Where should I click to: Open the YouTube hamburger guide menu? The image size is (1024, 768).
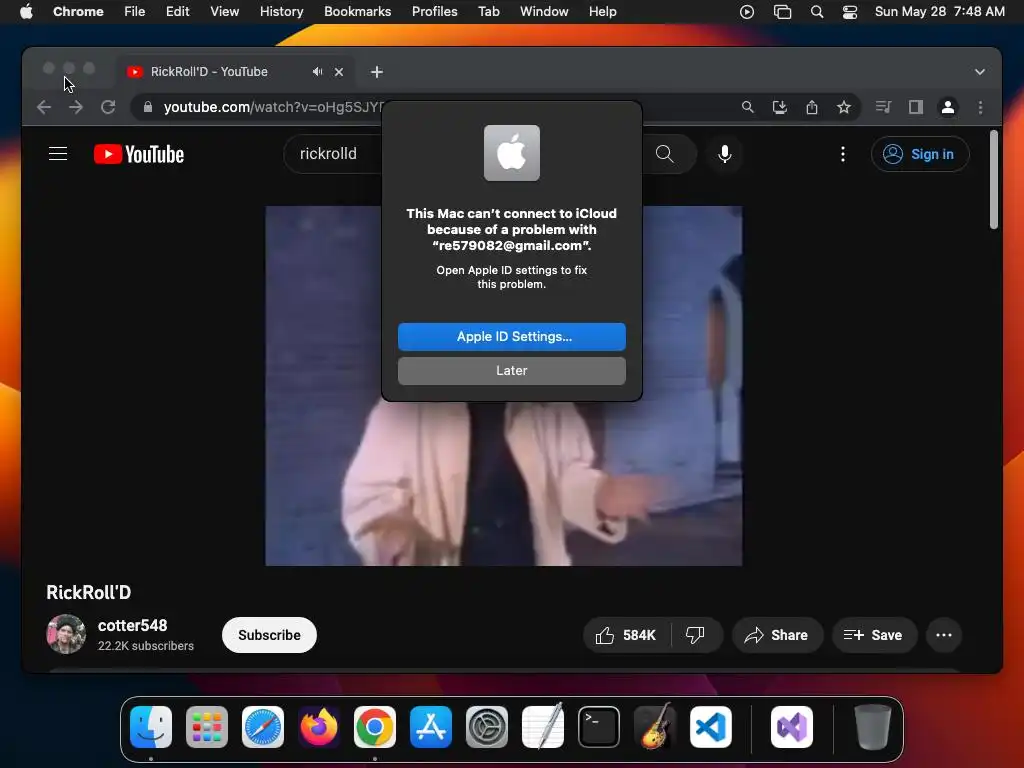[x=58, y=154]
